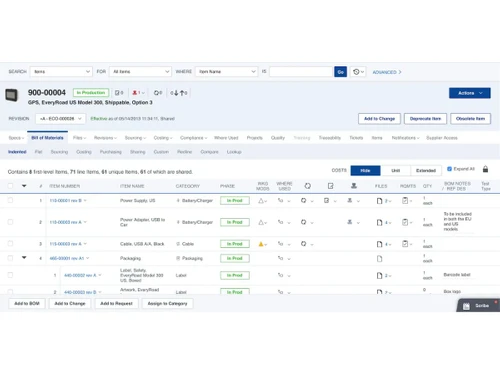Click the changes document icon beside In Production
Image resolution: width=500 pixels, height=375 pixels.
(117, 93)
